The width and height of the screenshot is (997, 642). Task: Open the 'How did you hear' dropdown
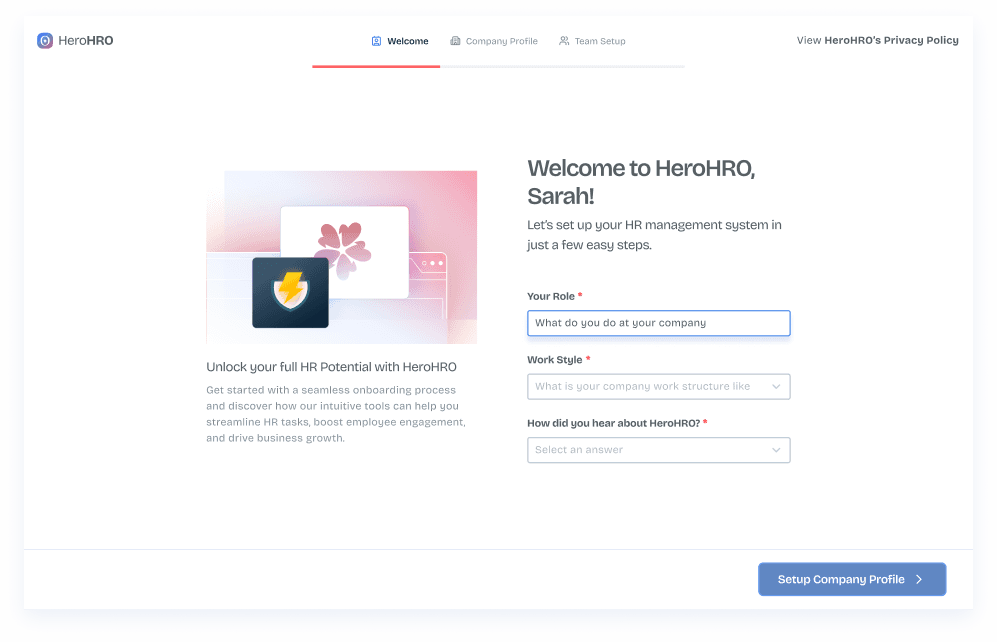coord(659,450)
